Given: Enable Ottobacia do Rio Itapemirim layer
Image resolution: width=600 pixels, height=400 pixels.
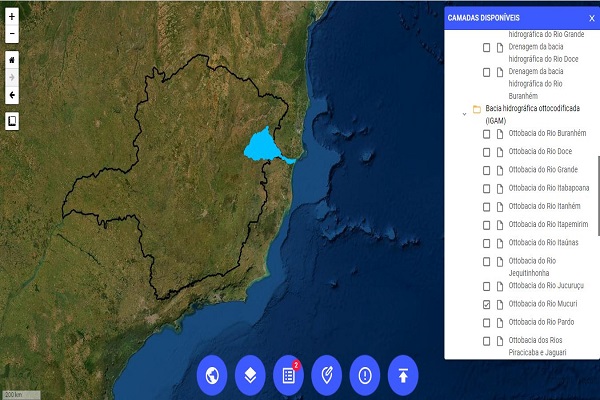Looking at the screenshot, I should (486, 225).
